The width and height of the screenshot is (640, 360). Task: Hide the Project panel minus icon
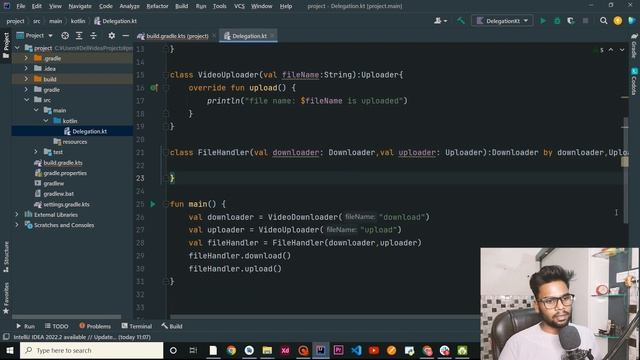tap(126, 36)
